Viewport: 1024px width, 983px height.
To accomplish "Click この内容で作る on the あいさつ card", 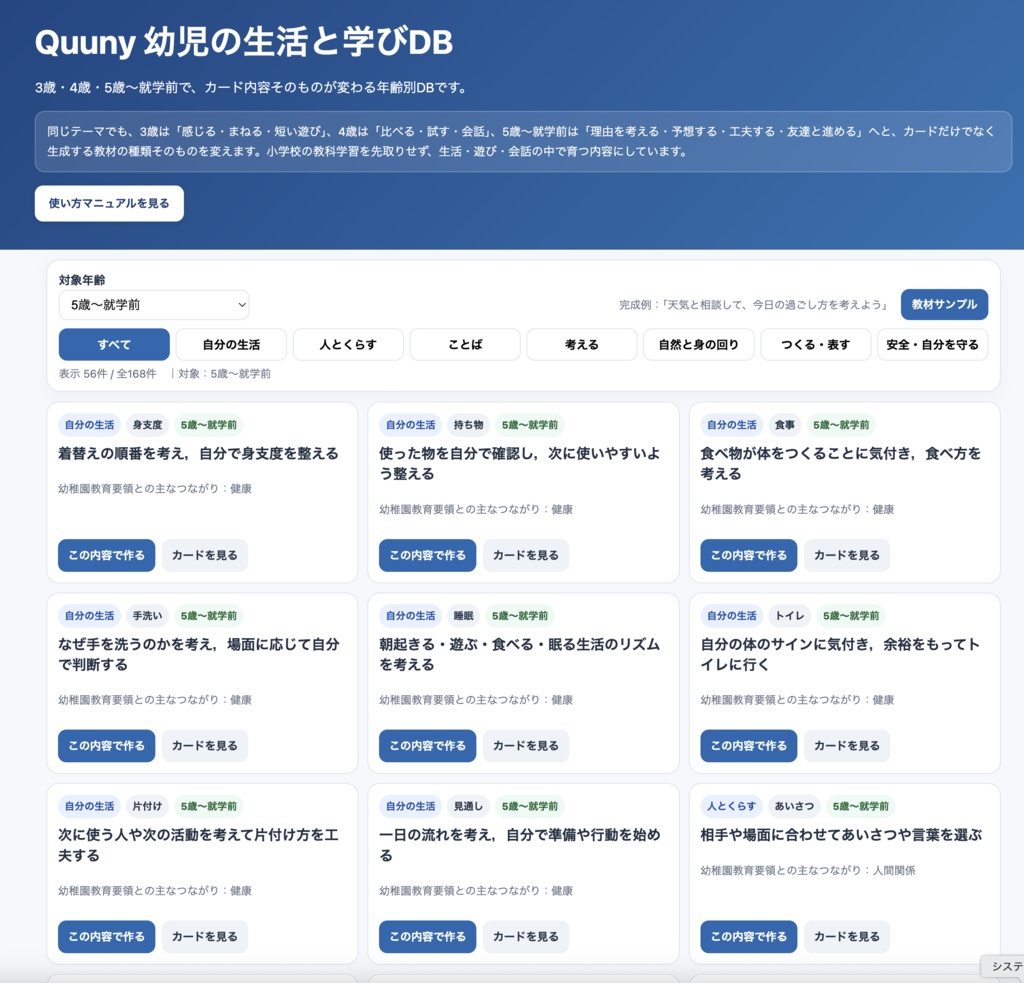I will pos(749,937).
